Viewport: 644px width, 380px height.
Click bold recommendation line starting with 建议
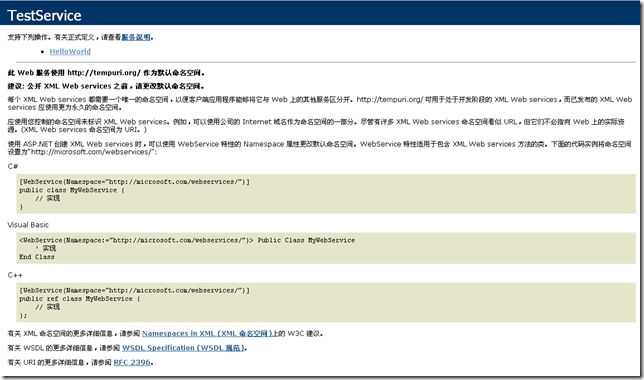click(106, 86)
